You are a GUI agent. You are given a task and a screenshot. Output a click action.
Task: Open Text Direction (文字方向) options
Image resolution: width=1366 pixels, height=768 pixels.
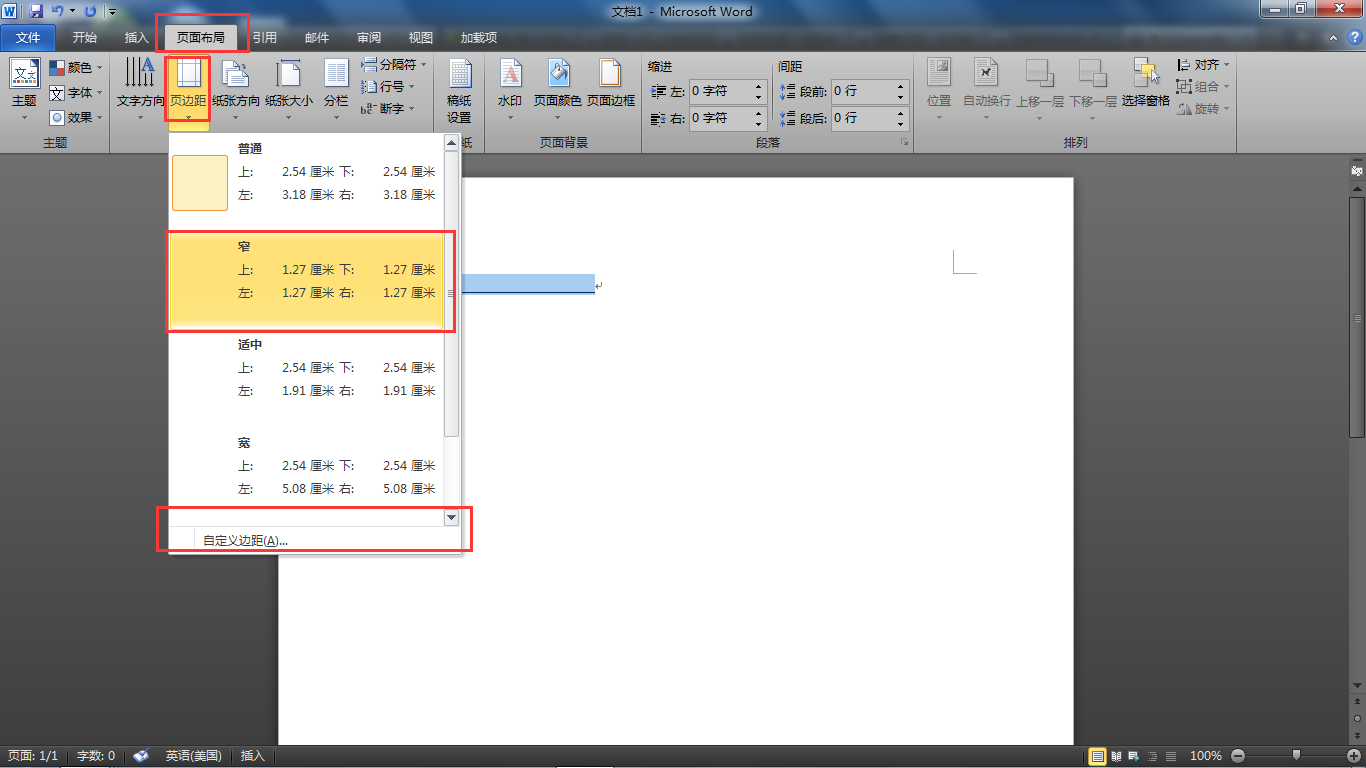140,89
